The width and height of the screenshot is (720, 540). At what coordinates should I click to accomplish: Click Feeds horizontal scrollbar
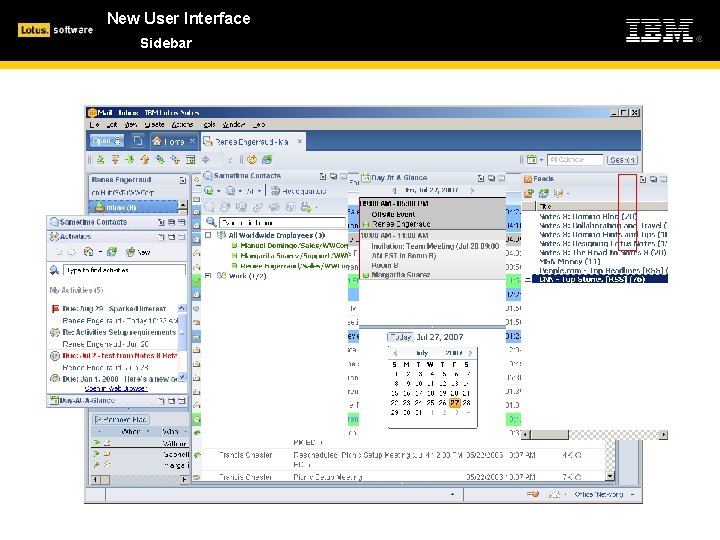[x=595, y=434]
